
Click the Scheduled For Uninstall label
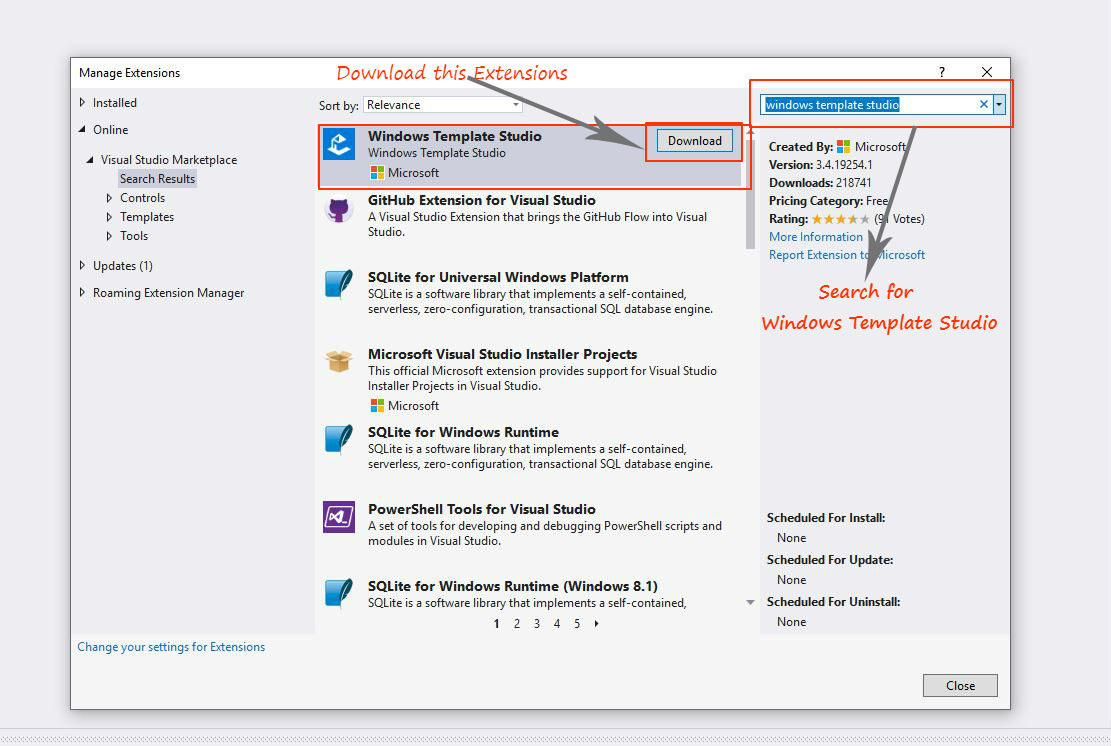pos(833,601)
